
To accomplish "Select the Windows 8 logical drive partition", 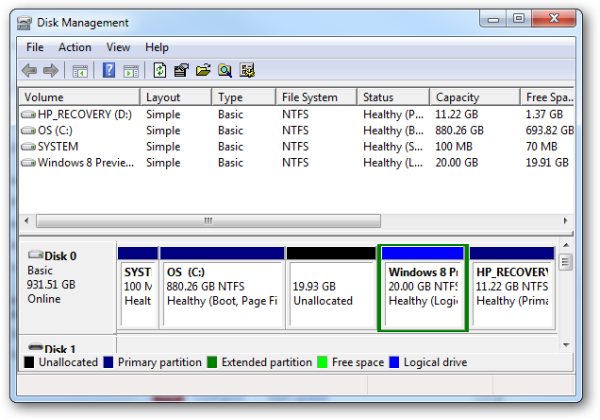I will pyautogui.click(x=423, y=292).
